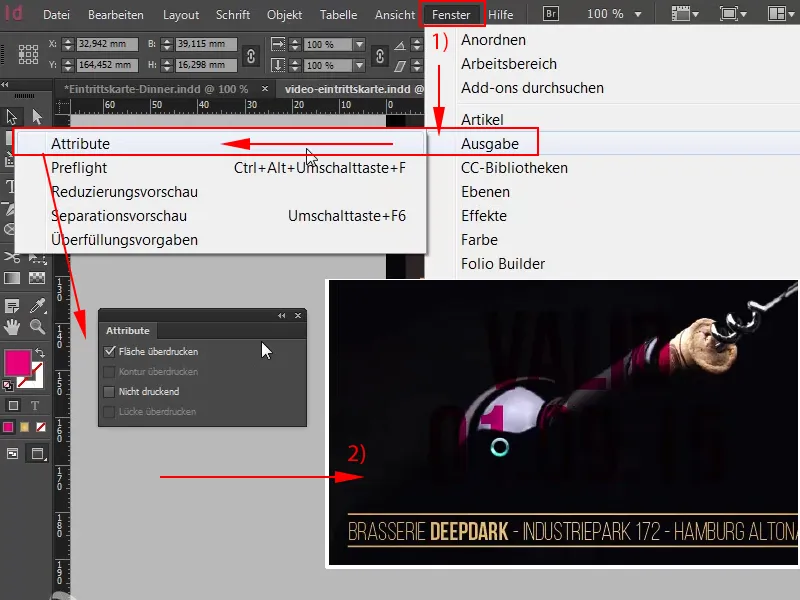This screenshot has width=800, height=600.
Task: Toggle the Nicht druckend checkbox
Action: point(109,391)
